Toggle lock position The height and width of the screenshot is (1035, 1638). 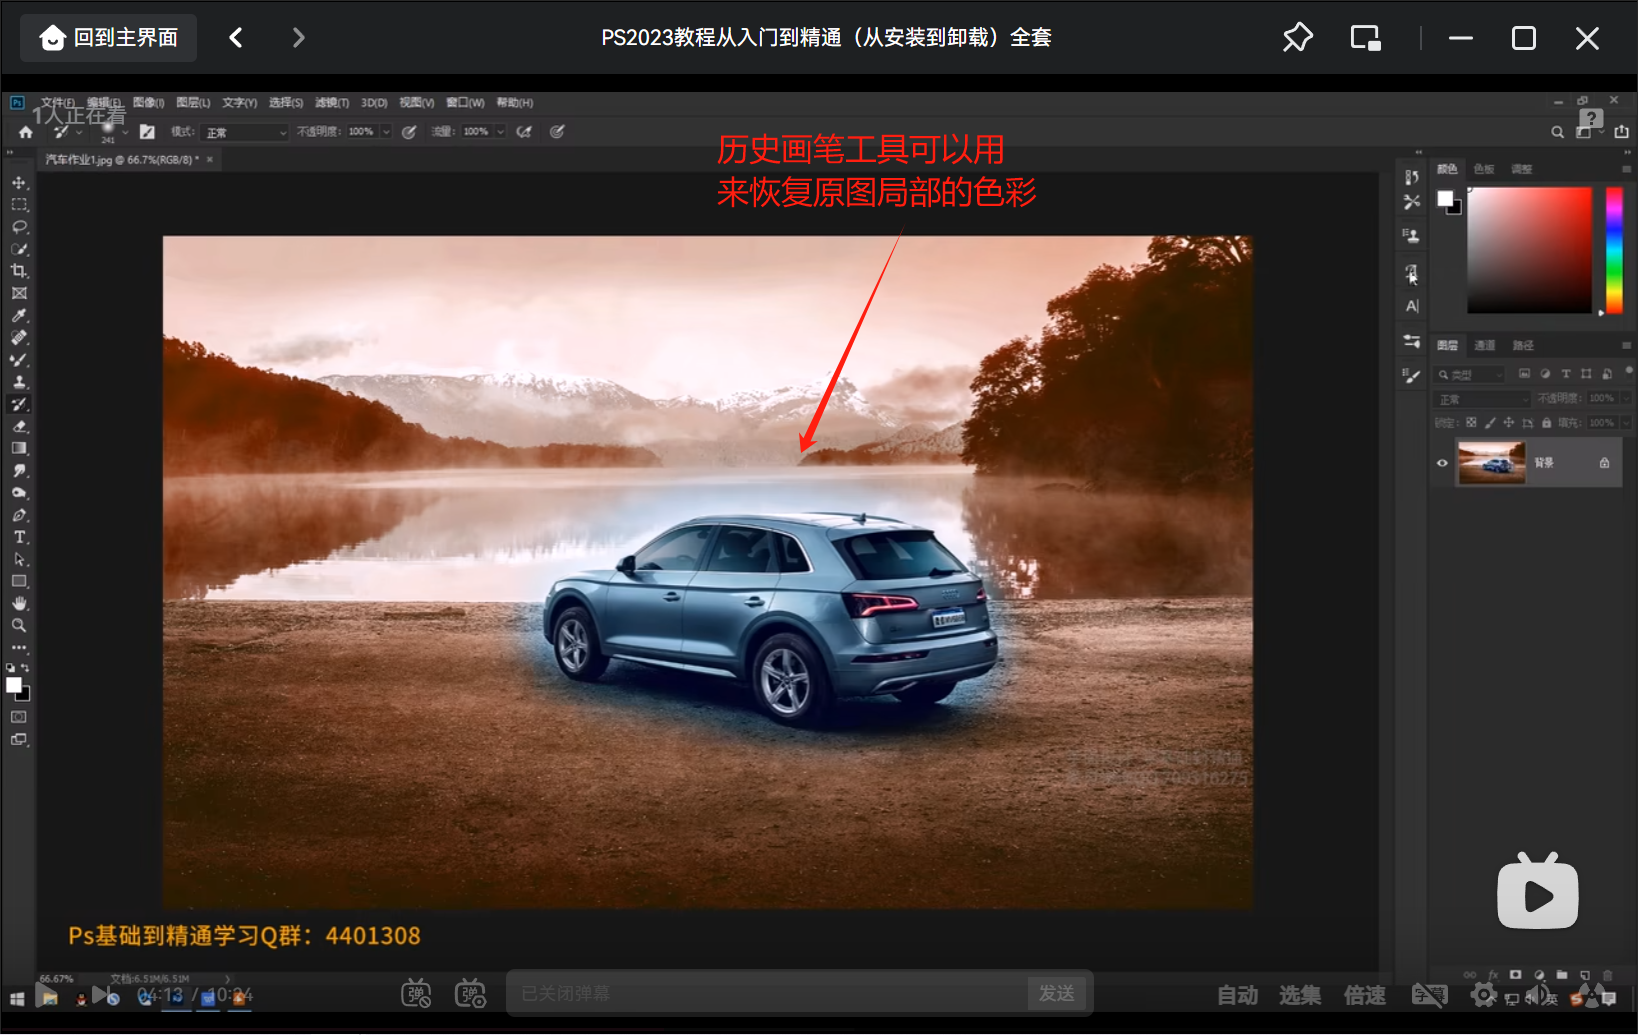1509,423
